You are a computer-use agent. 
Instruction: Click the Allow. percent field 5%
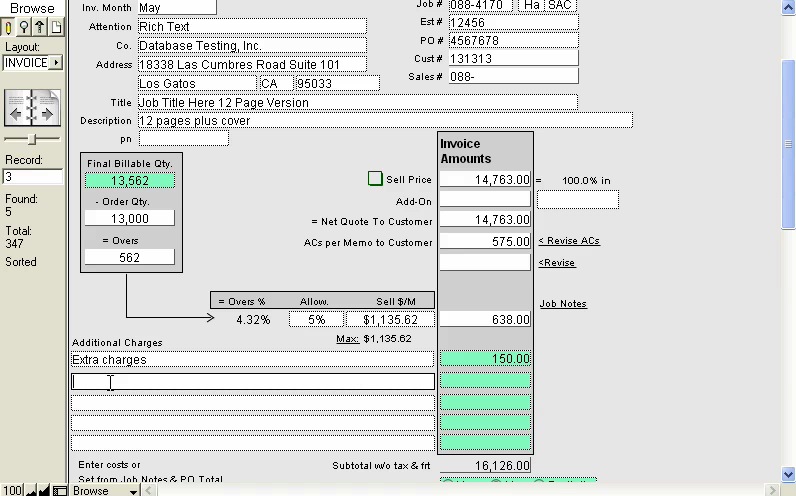[316, 319]
